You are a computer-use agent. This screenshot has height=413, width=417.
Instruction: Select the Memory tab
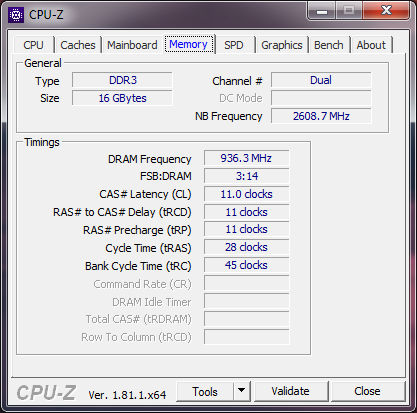point(189,44)
